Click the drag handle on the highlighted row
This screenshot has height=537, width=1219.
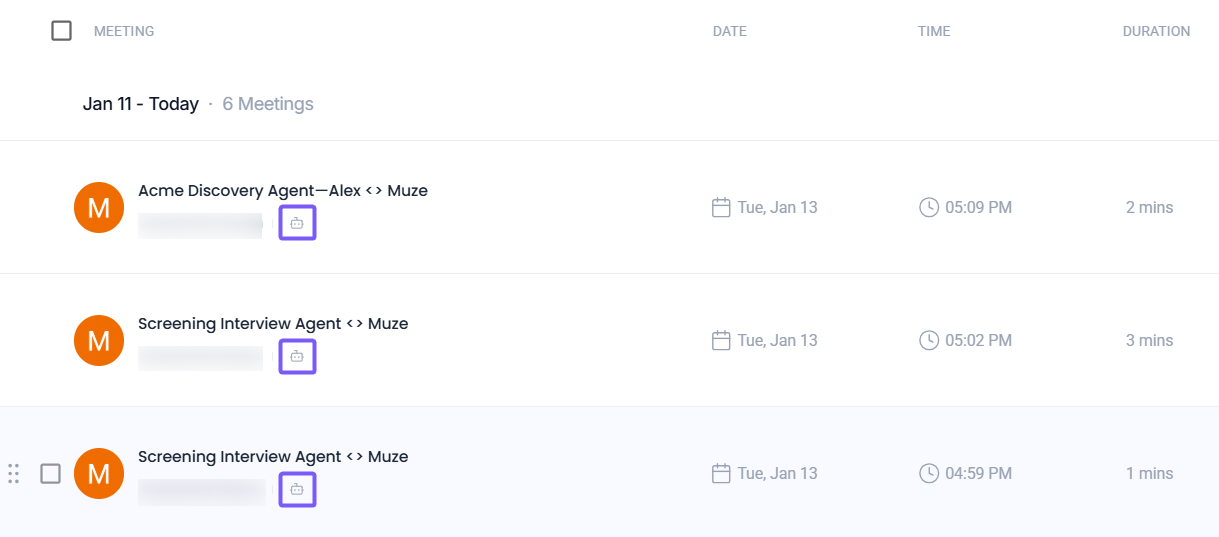[x=14, y=474]
